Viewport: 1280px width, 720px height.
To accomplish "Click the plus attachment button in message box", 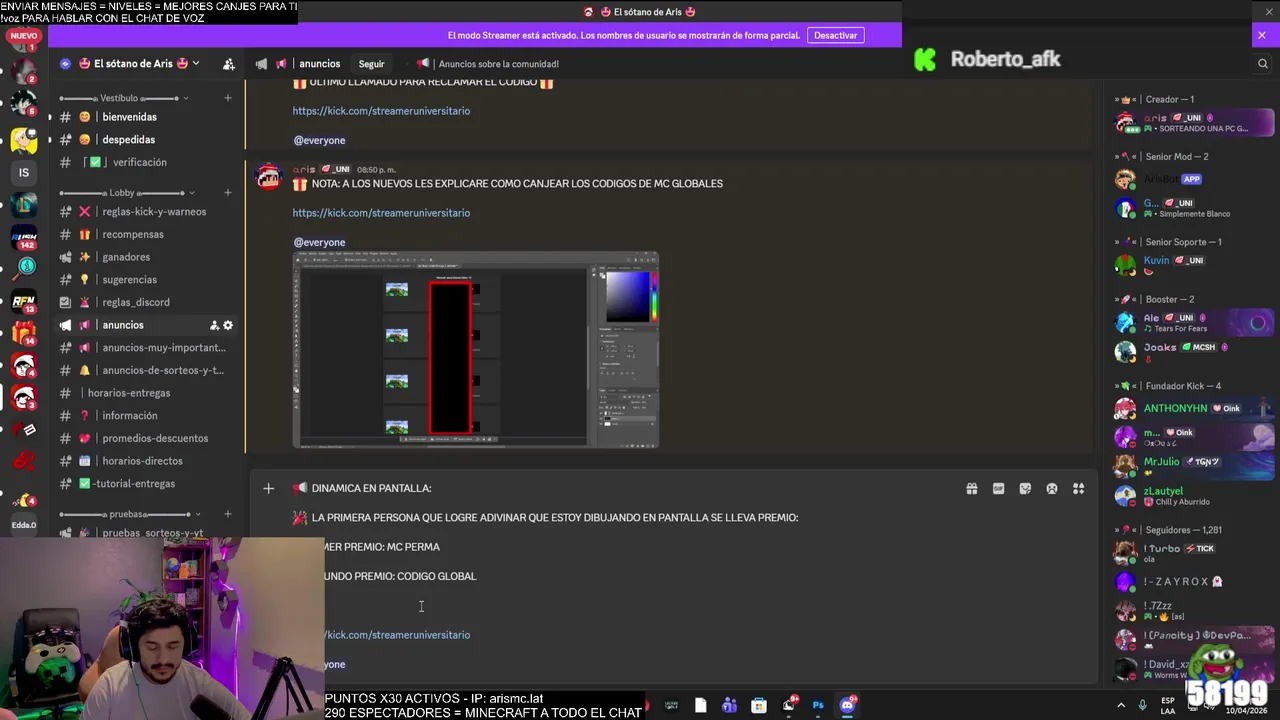I will coord(268,488).
